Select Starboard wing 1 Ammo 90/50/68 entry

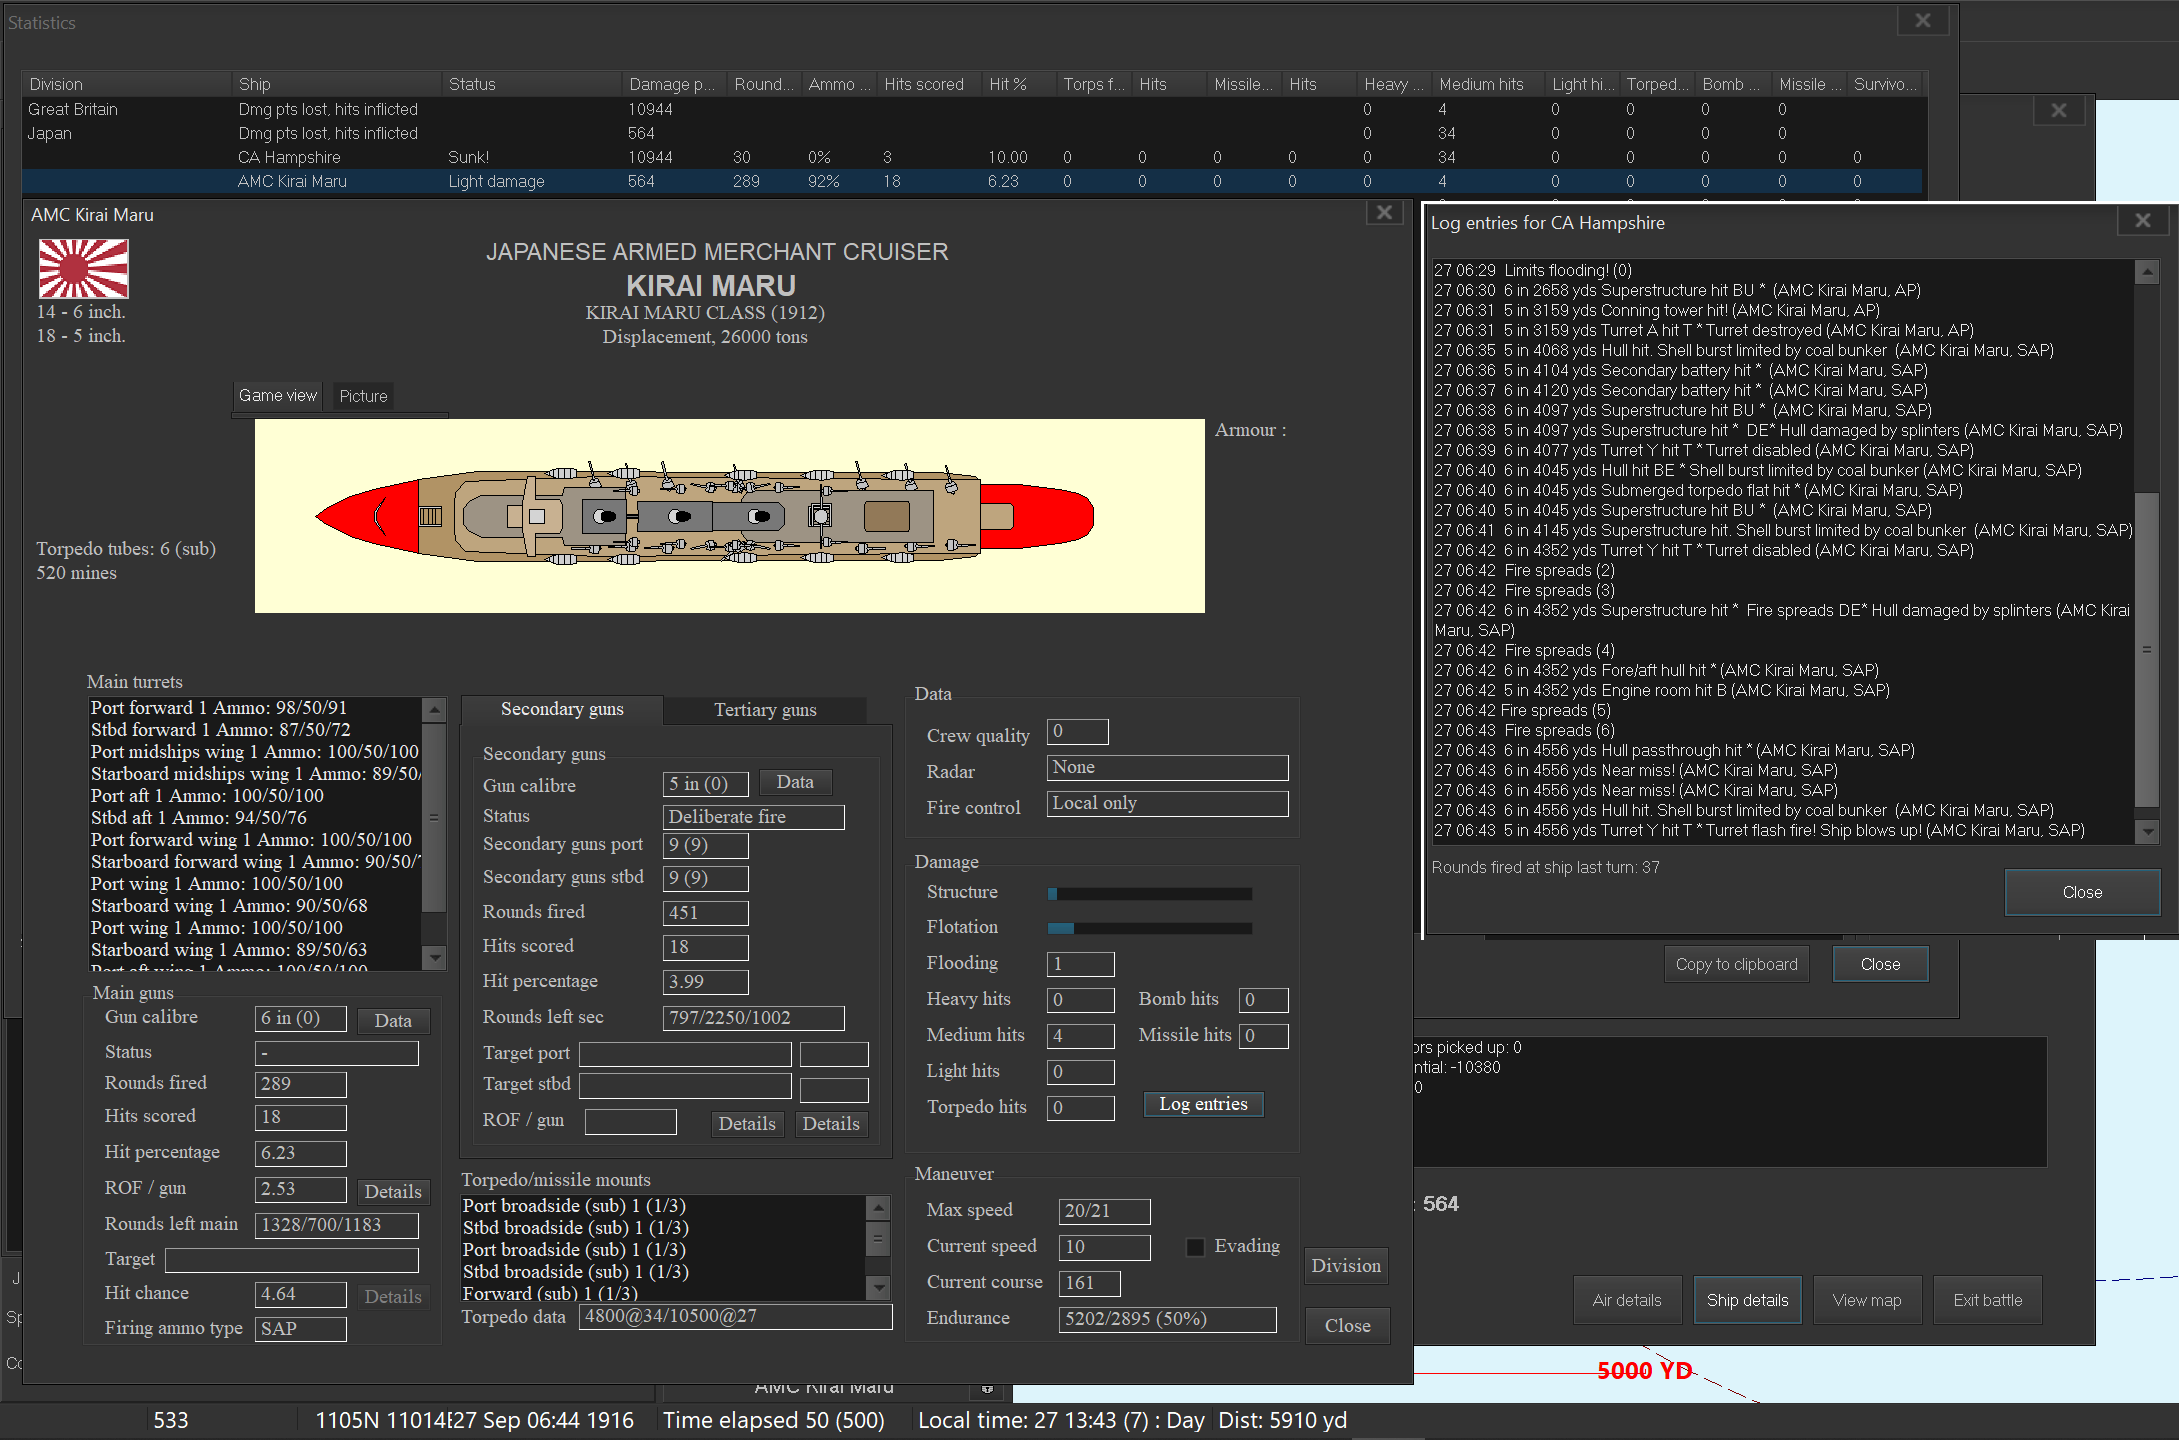point(255,905)
